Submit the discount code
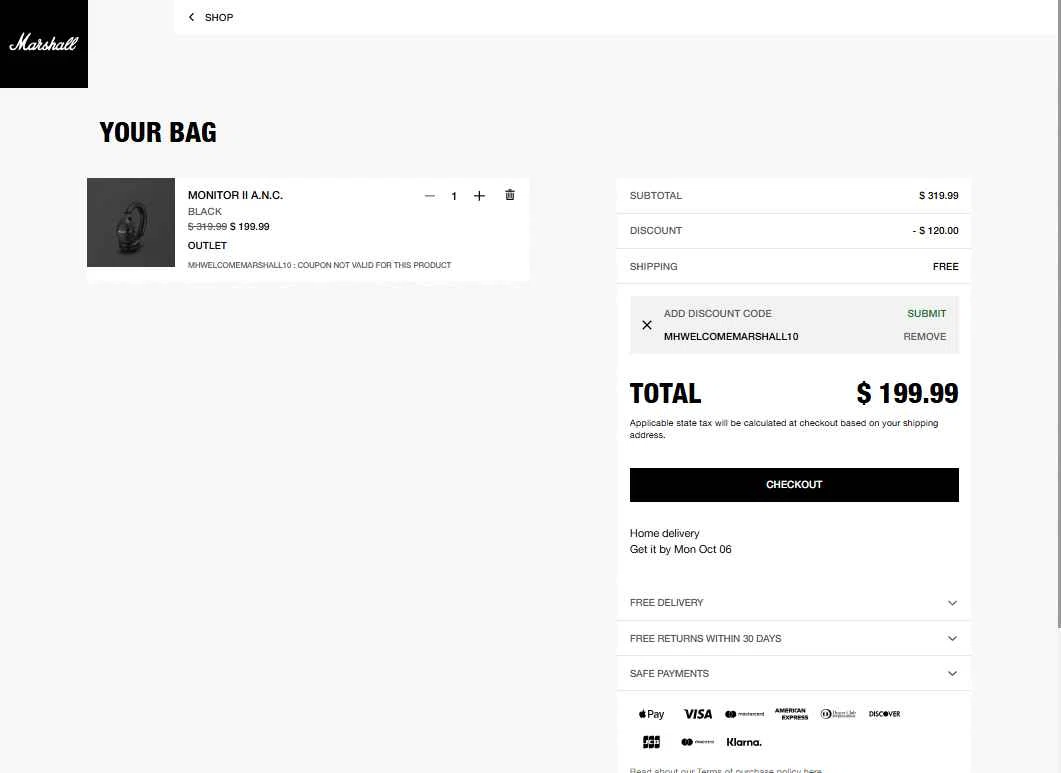The width and height of the screenshot is (1061, 773). 926,313
